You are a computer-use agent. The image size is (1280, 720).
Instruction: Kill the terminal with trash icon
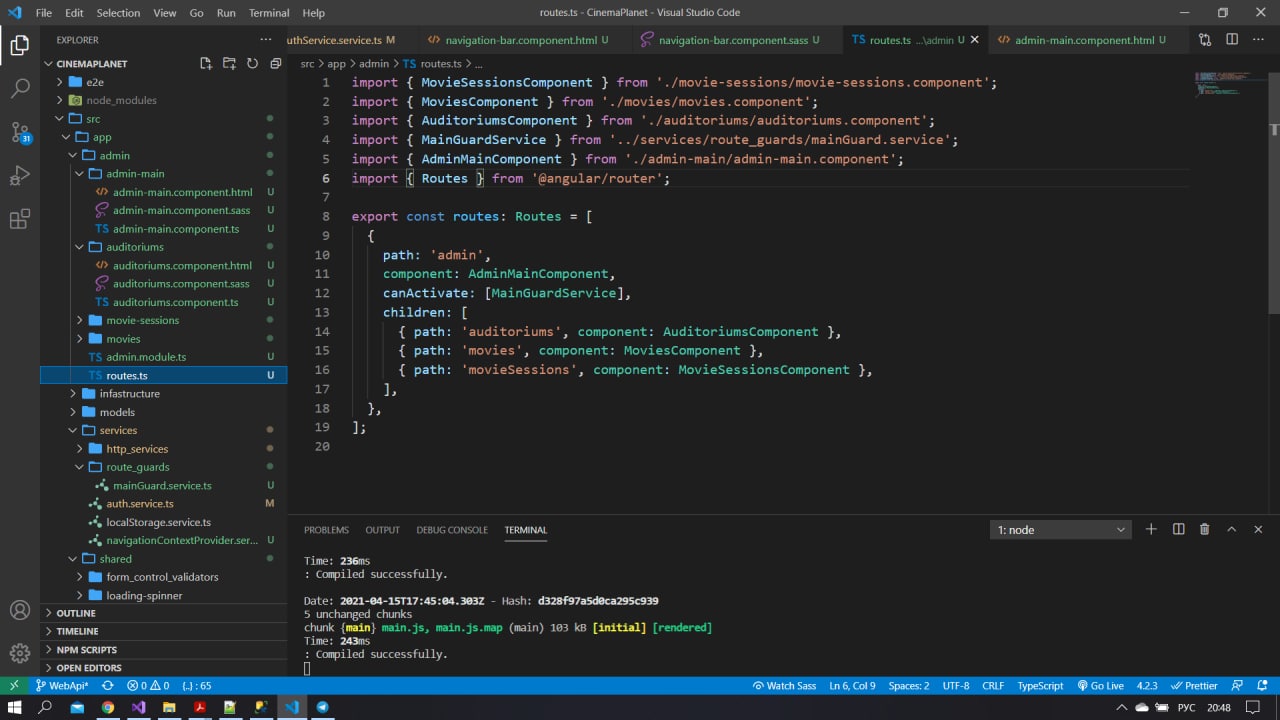[x=1204, y=529]
